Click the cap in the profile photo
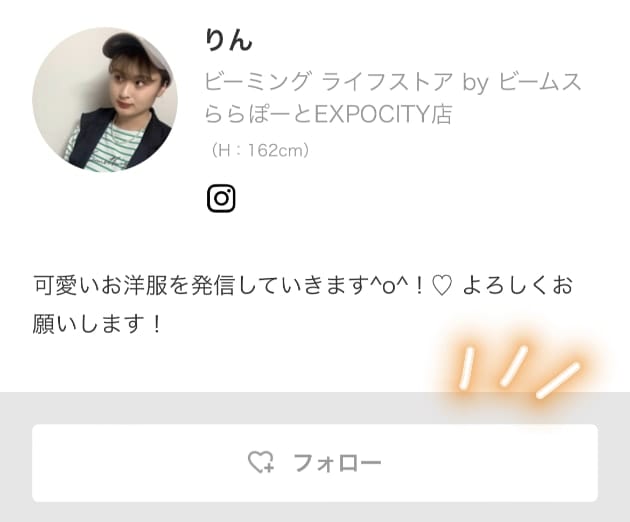This screenshot has height=522, width=630. pos(135,50)
